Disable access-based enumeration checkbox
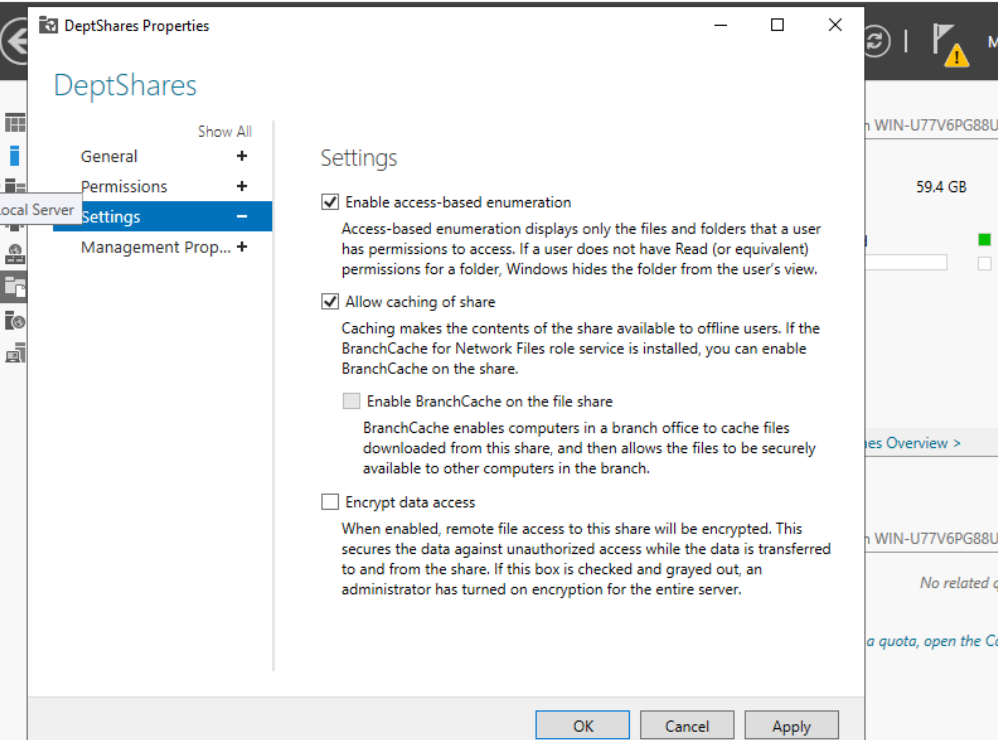This screenshot has height=740, width=998. [x=330, y=202]
